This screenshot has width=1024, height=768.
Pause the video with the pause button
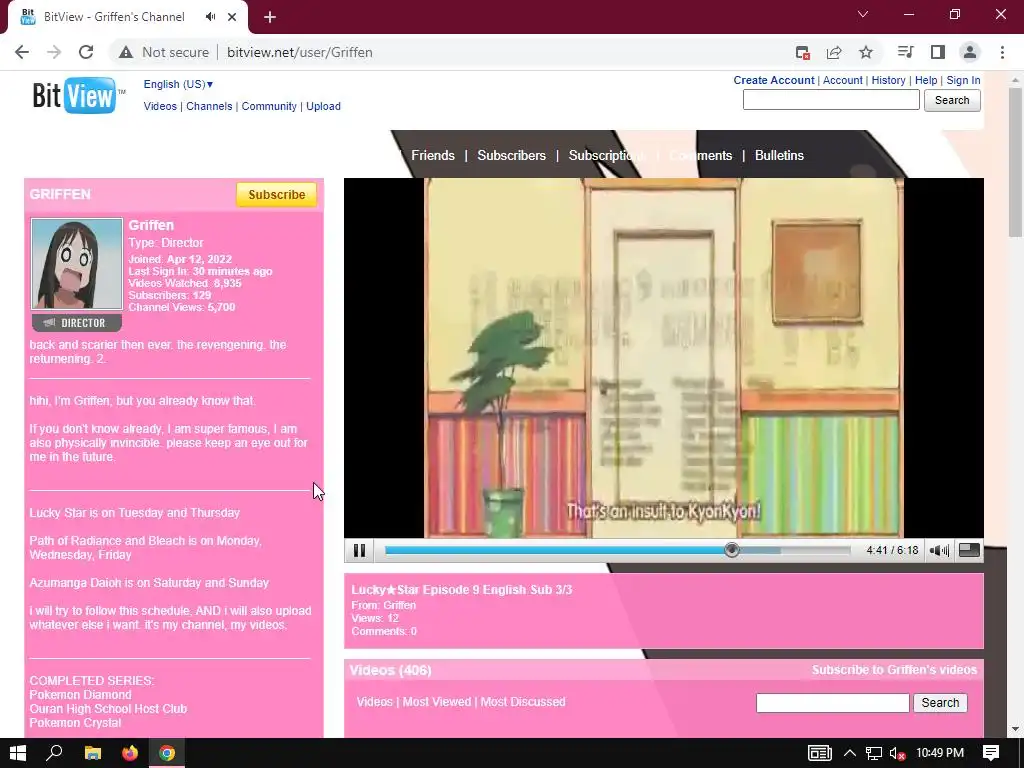tap(359, 551)
